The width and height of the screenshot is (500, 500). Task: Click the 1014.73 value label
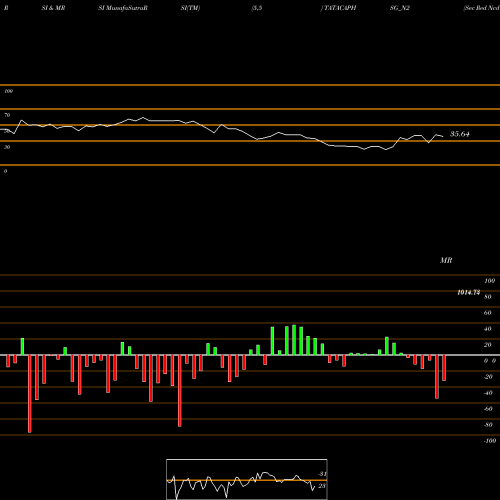pyautogui.click(x=469, y=292)
